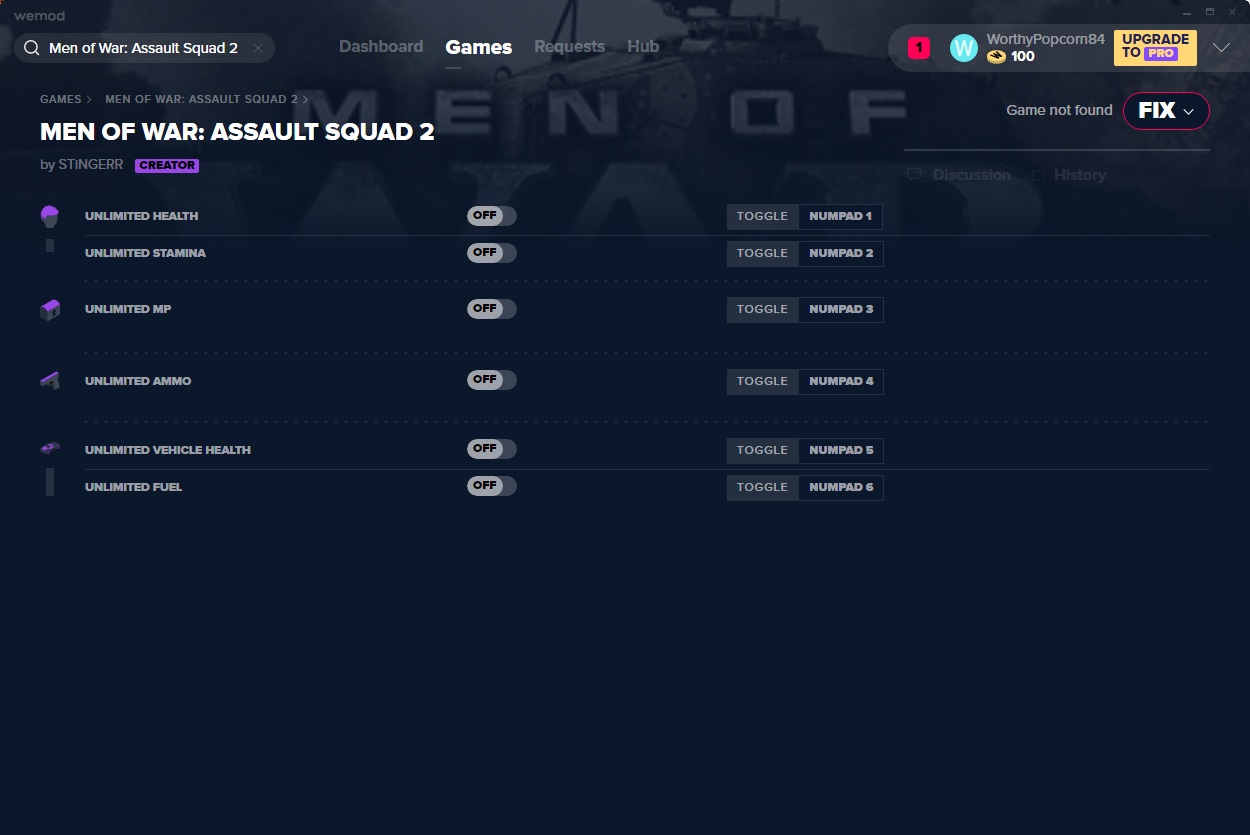1250x835 pixels.
Task: Open the GAMES breadcrumb link
Action: tap(61, 100)
